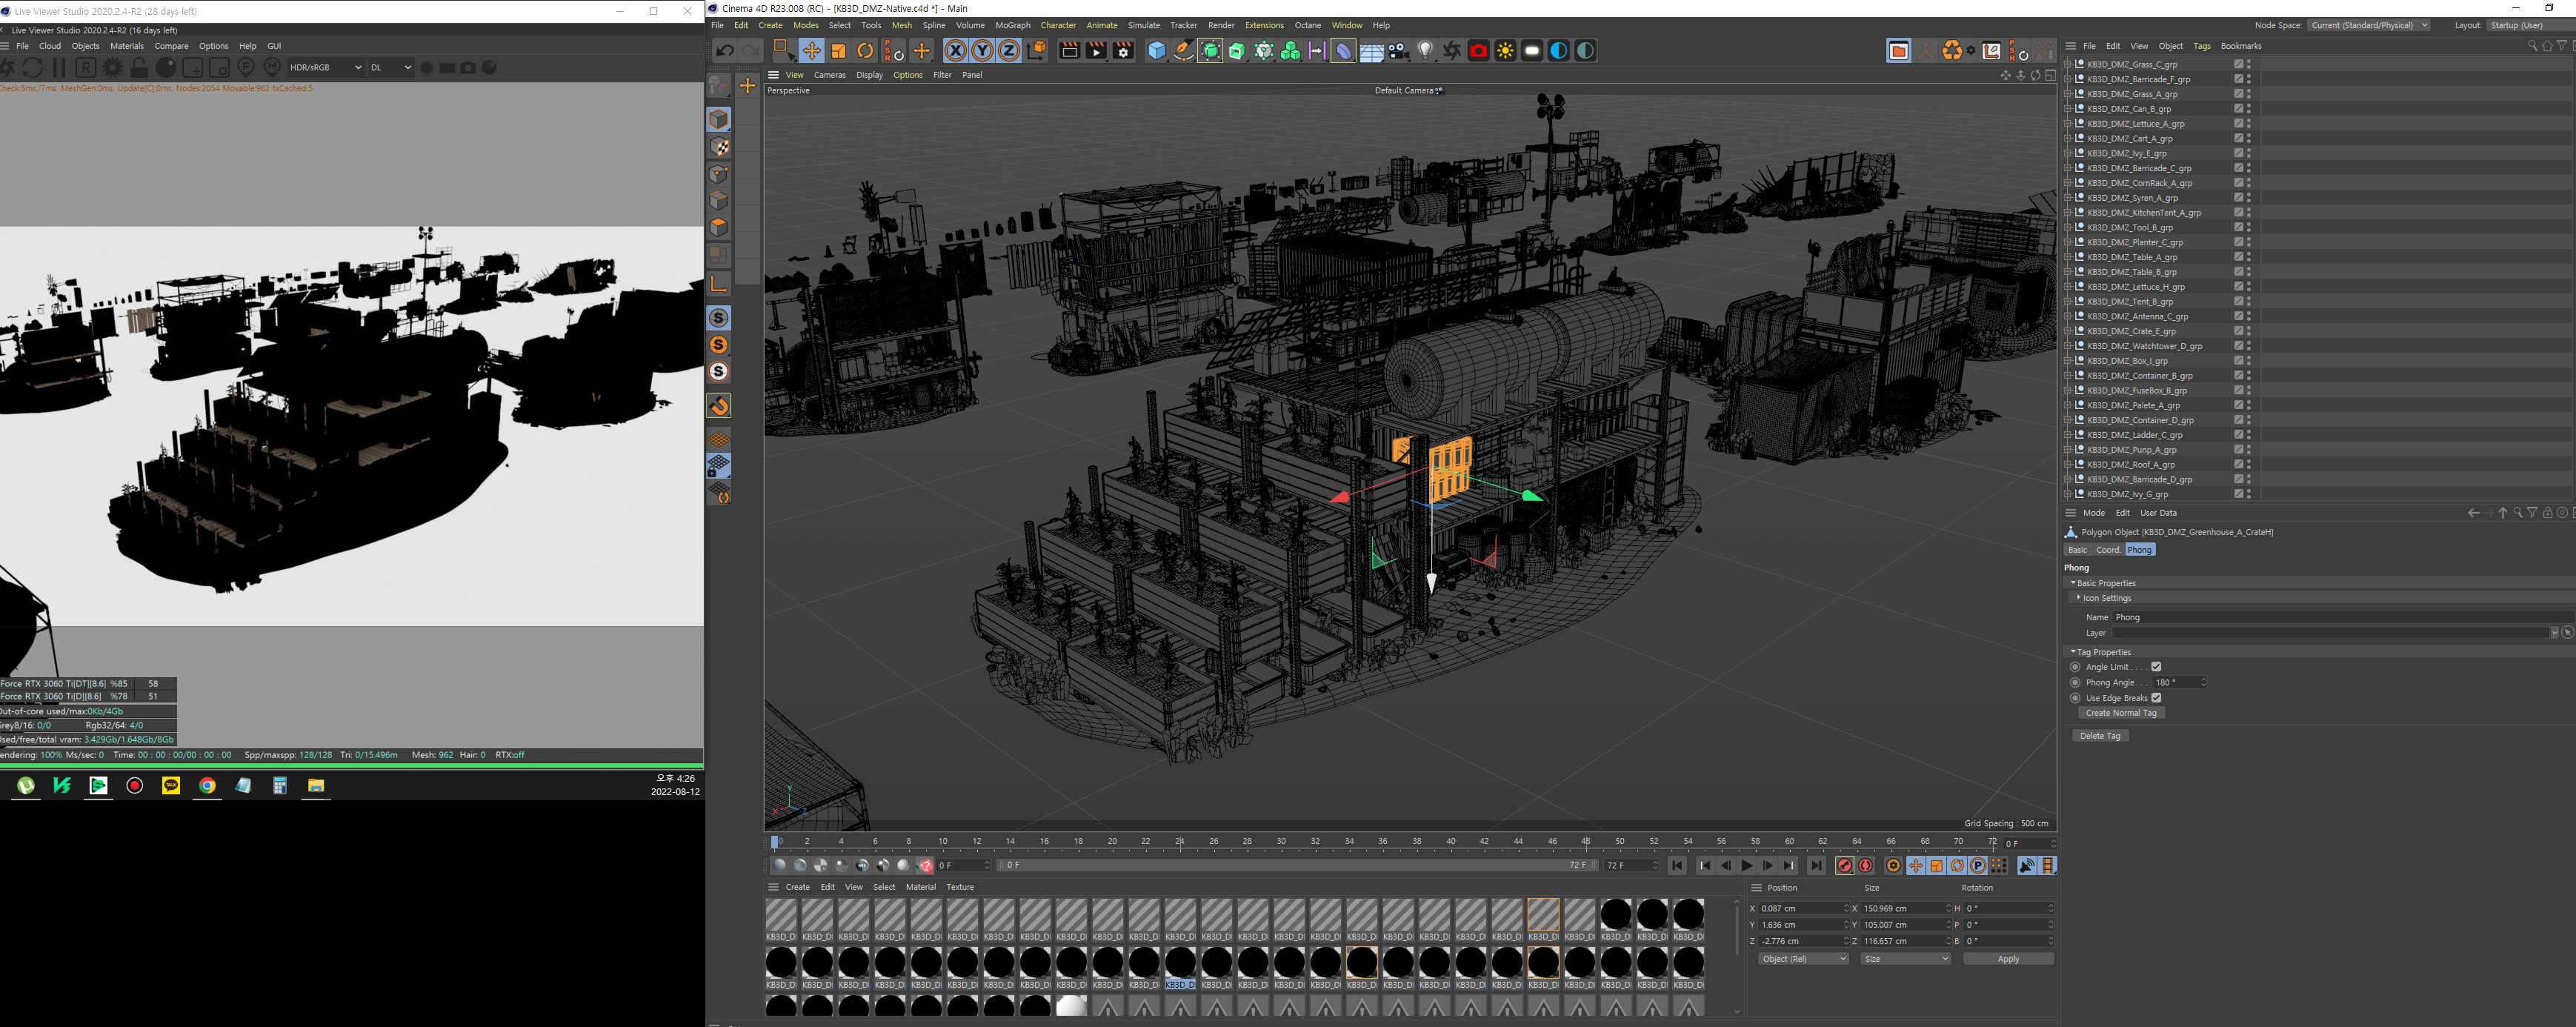2576x1027 pixels.
Task: Collapse the Tag Properties section
Action: (x=2072, y=652)
